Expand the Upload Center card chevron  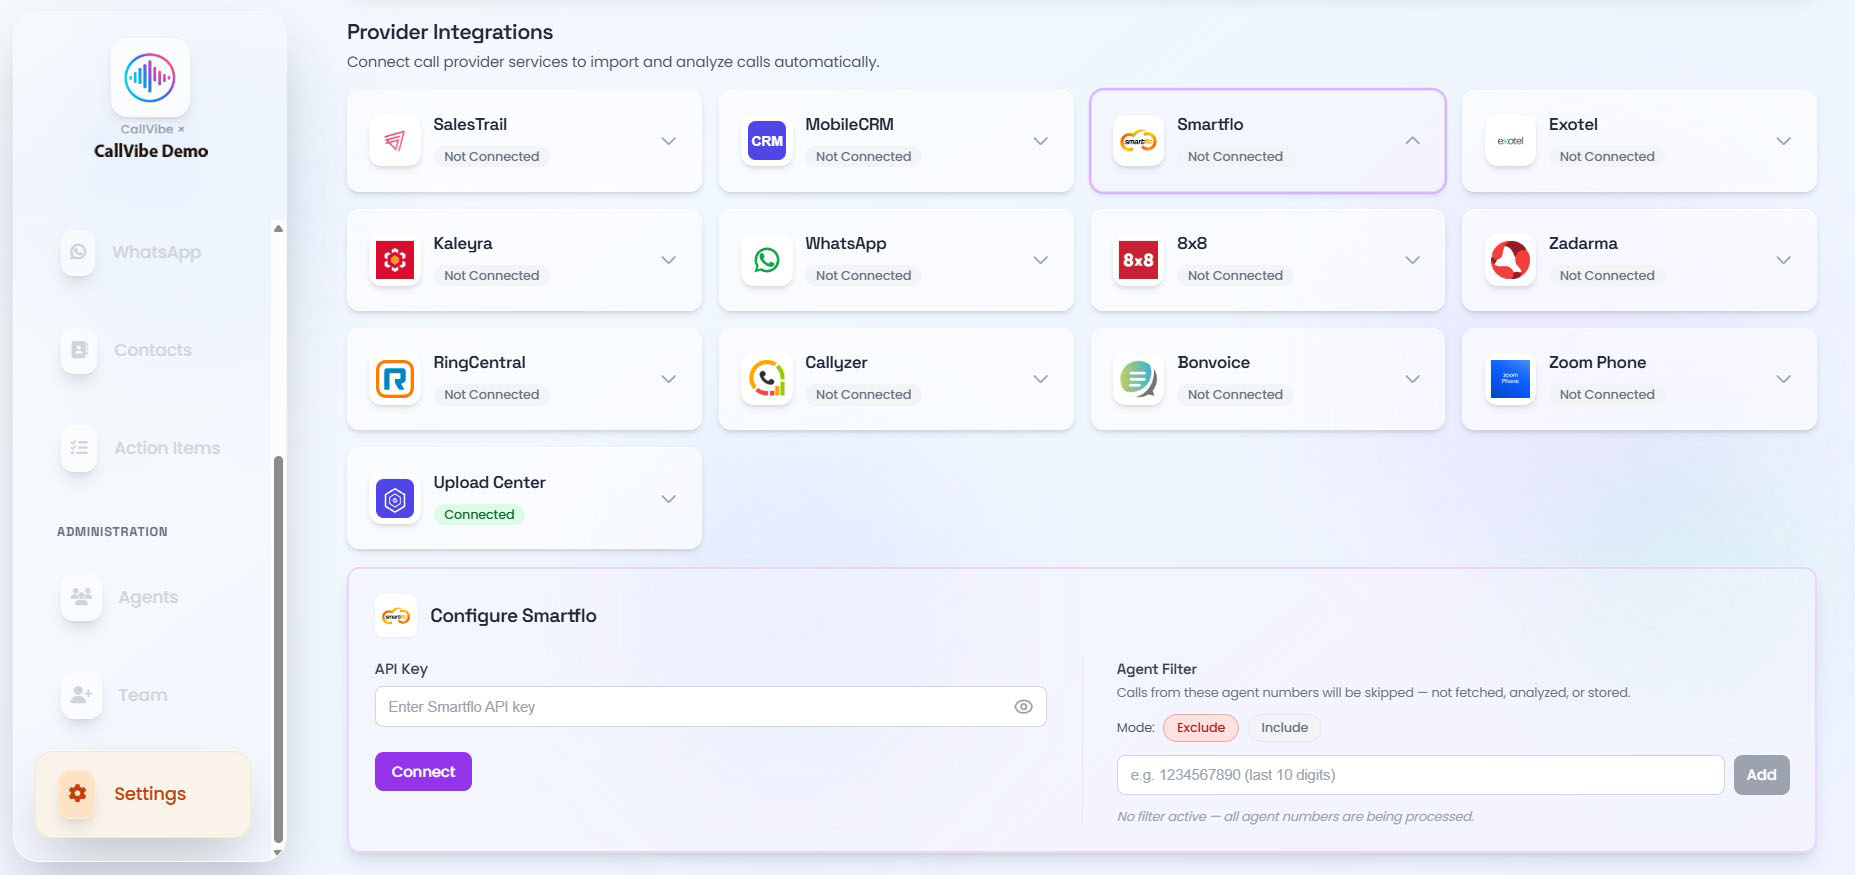pyautogui.click(x=669, y=499)
